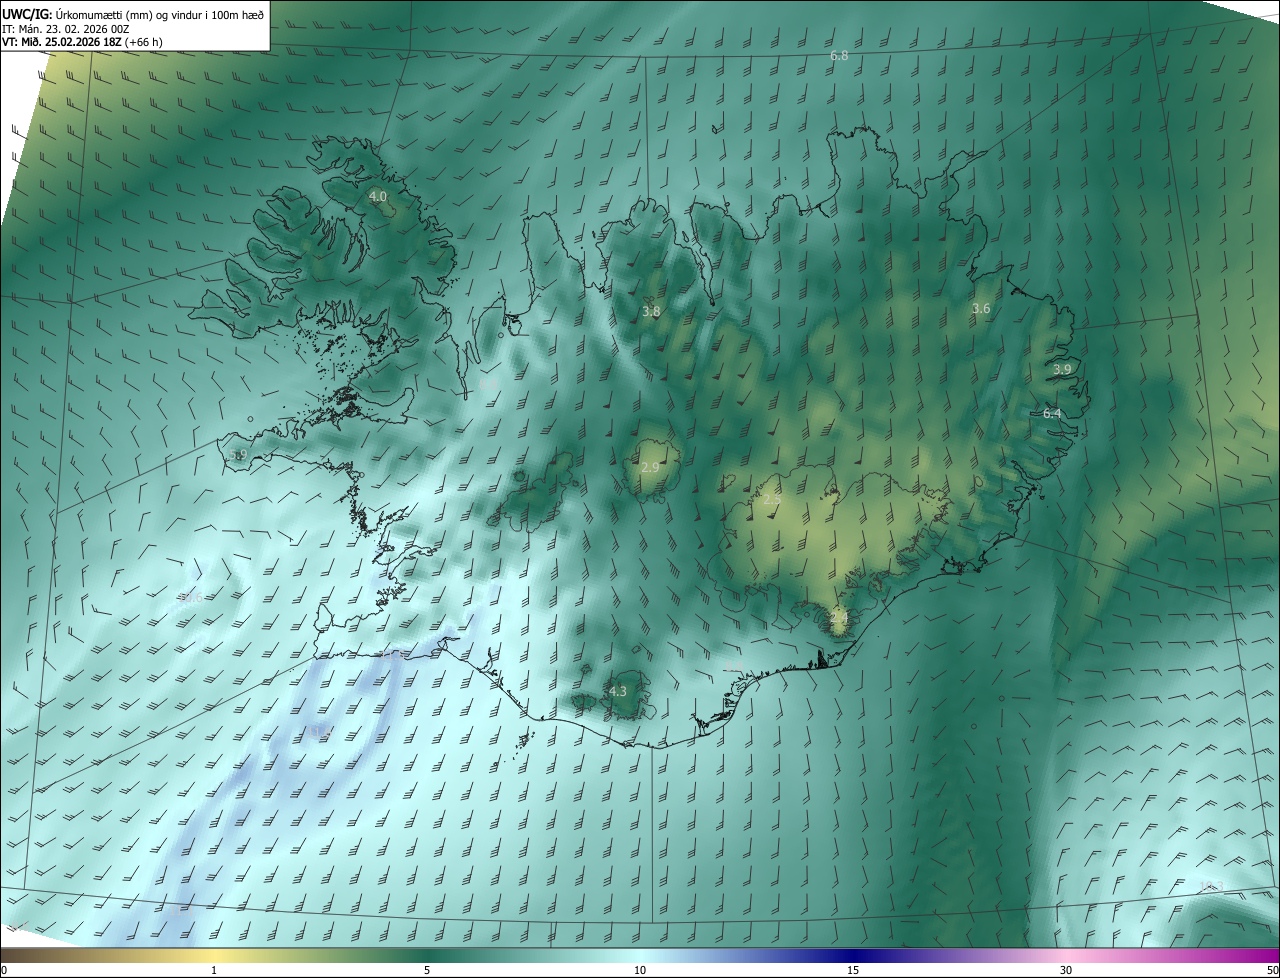Click the 6.8 value label near the top of the map
Viewport: 1280px width, 978px height.
(x=839, y=56)
